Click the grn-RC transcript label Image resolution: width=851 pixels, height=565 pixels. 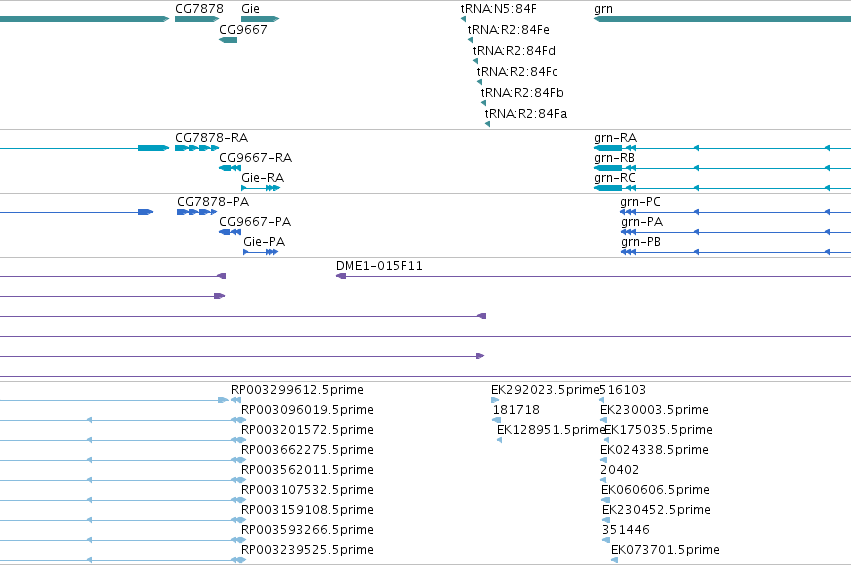[615, 178]
